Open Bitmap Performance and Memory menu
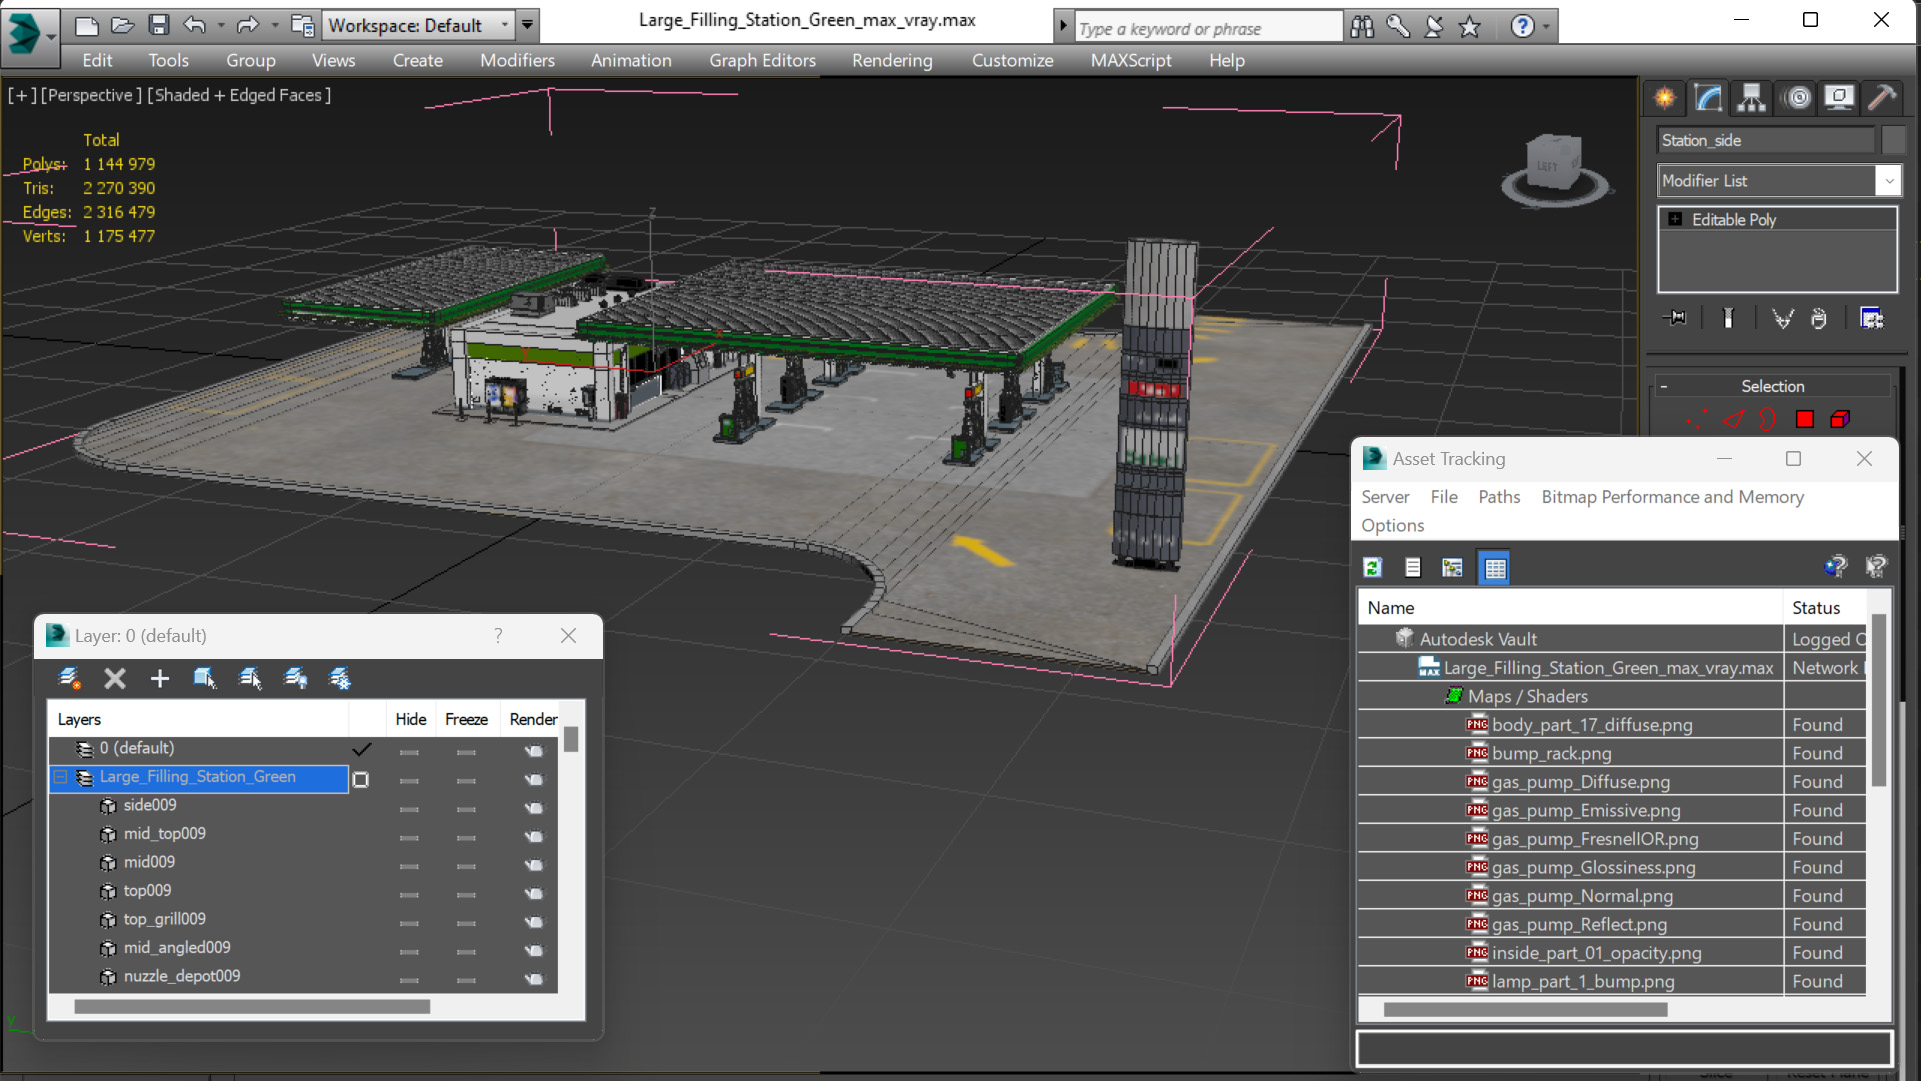The width and height of the screenshot is (1921, 1081). point(1673,497)
